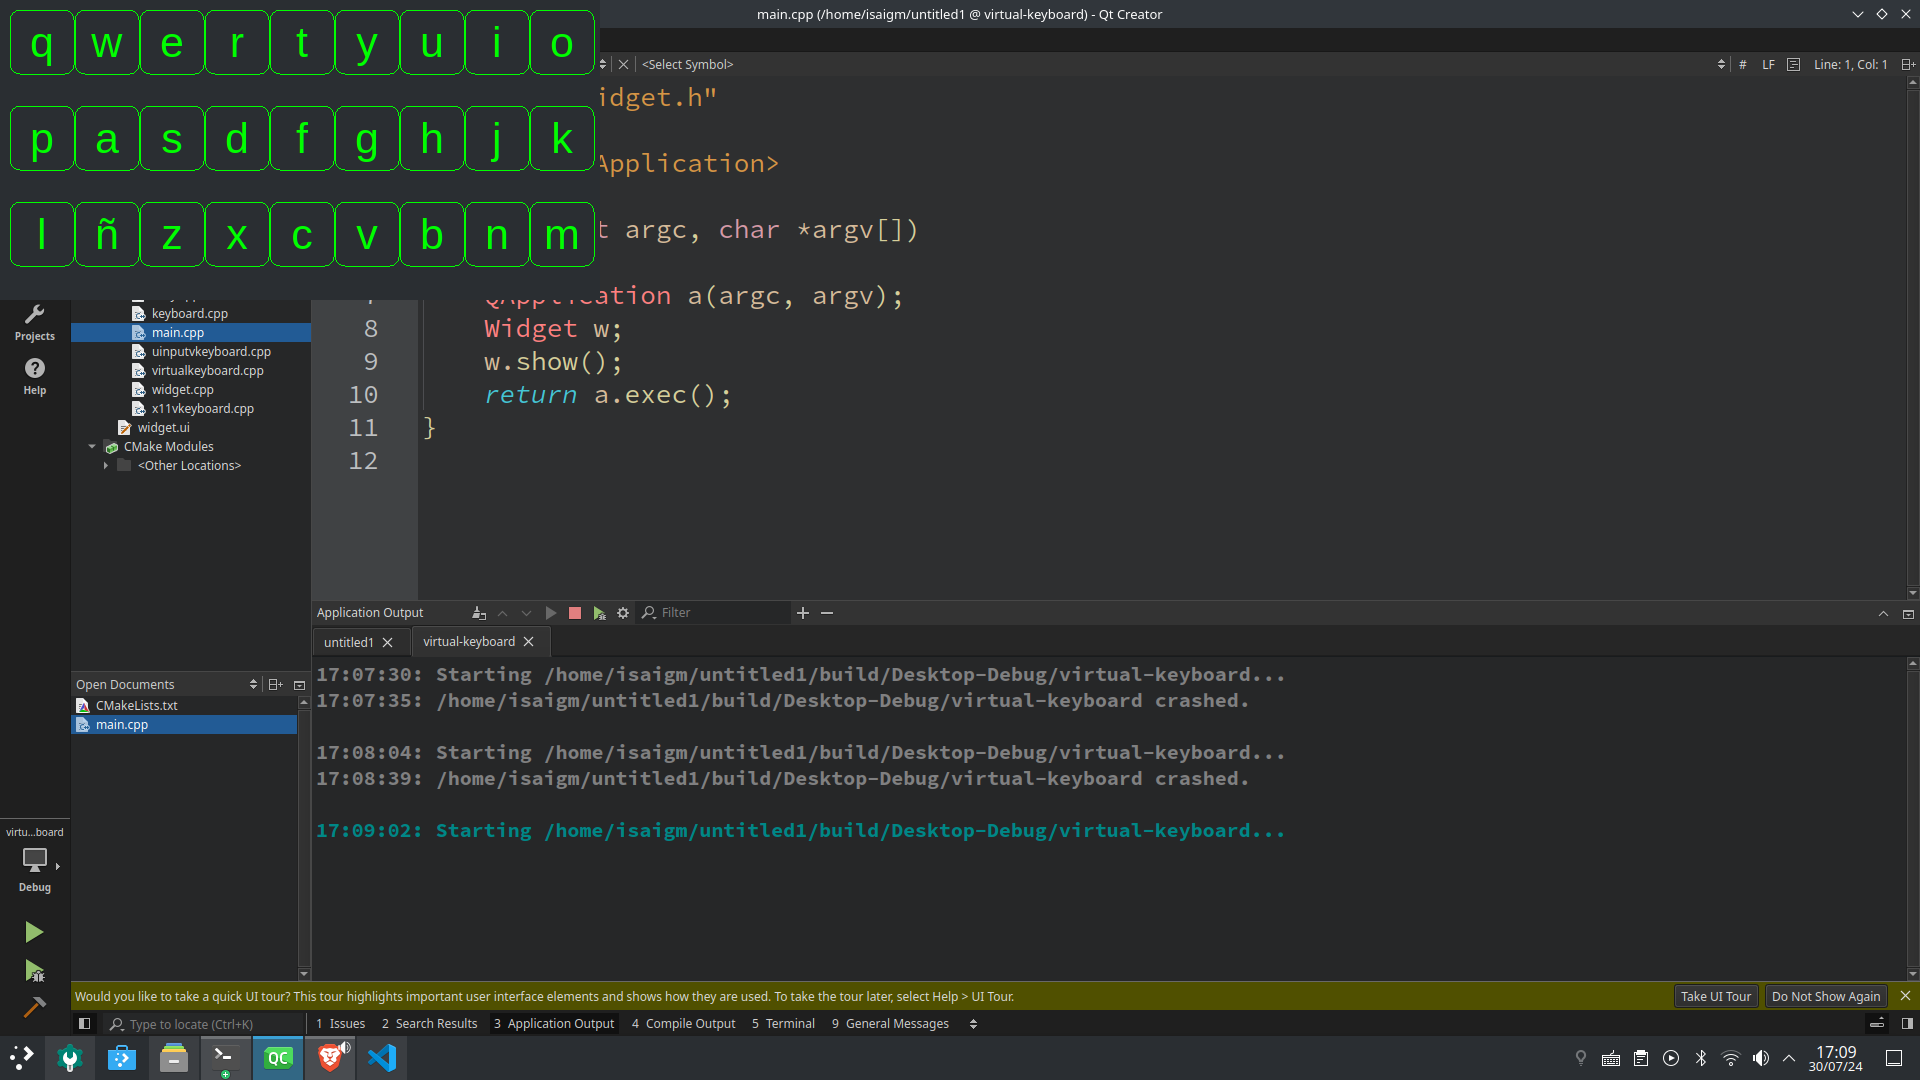The height and width of the screenshot is (1080, 1920).
Task: Open the Debug kit selector monitor icon
Action: (35, 860)
